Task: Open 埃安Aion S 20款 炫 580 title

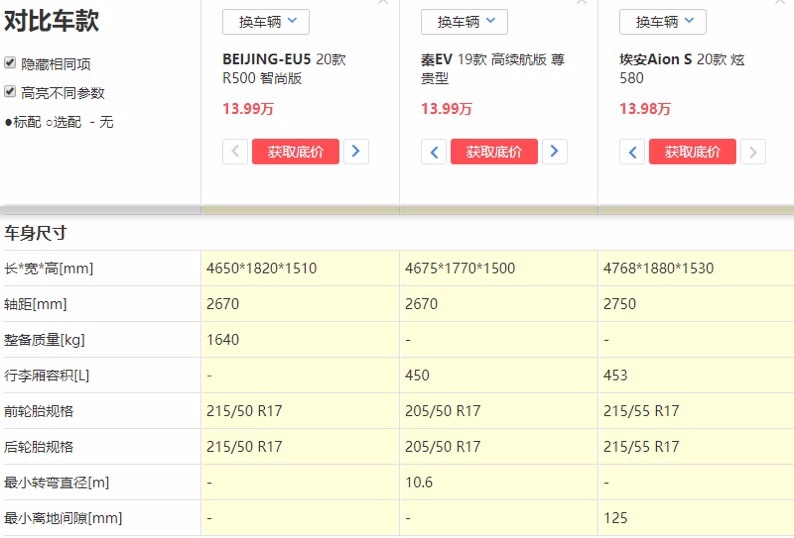Action: click(x=682, y=69)
